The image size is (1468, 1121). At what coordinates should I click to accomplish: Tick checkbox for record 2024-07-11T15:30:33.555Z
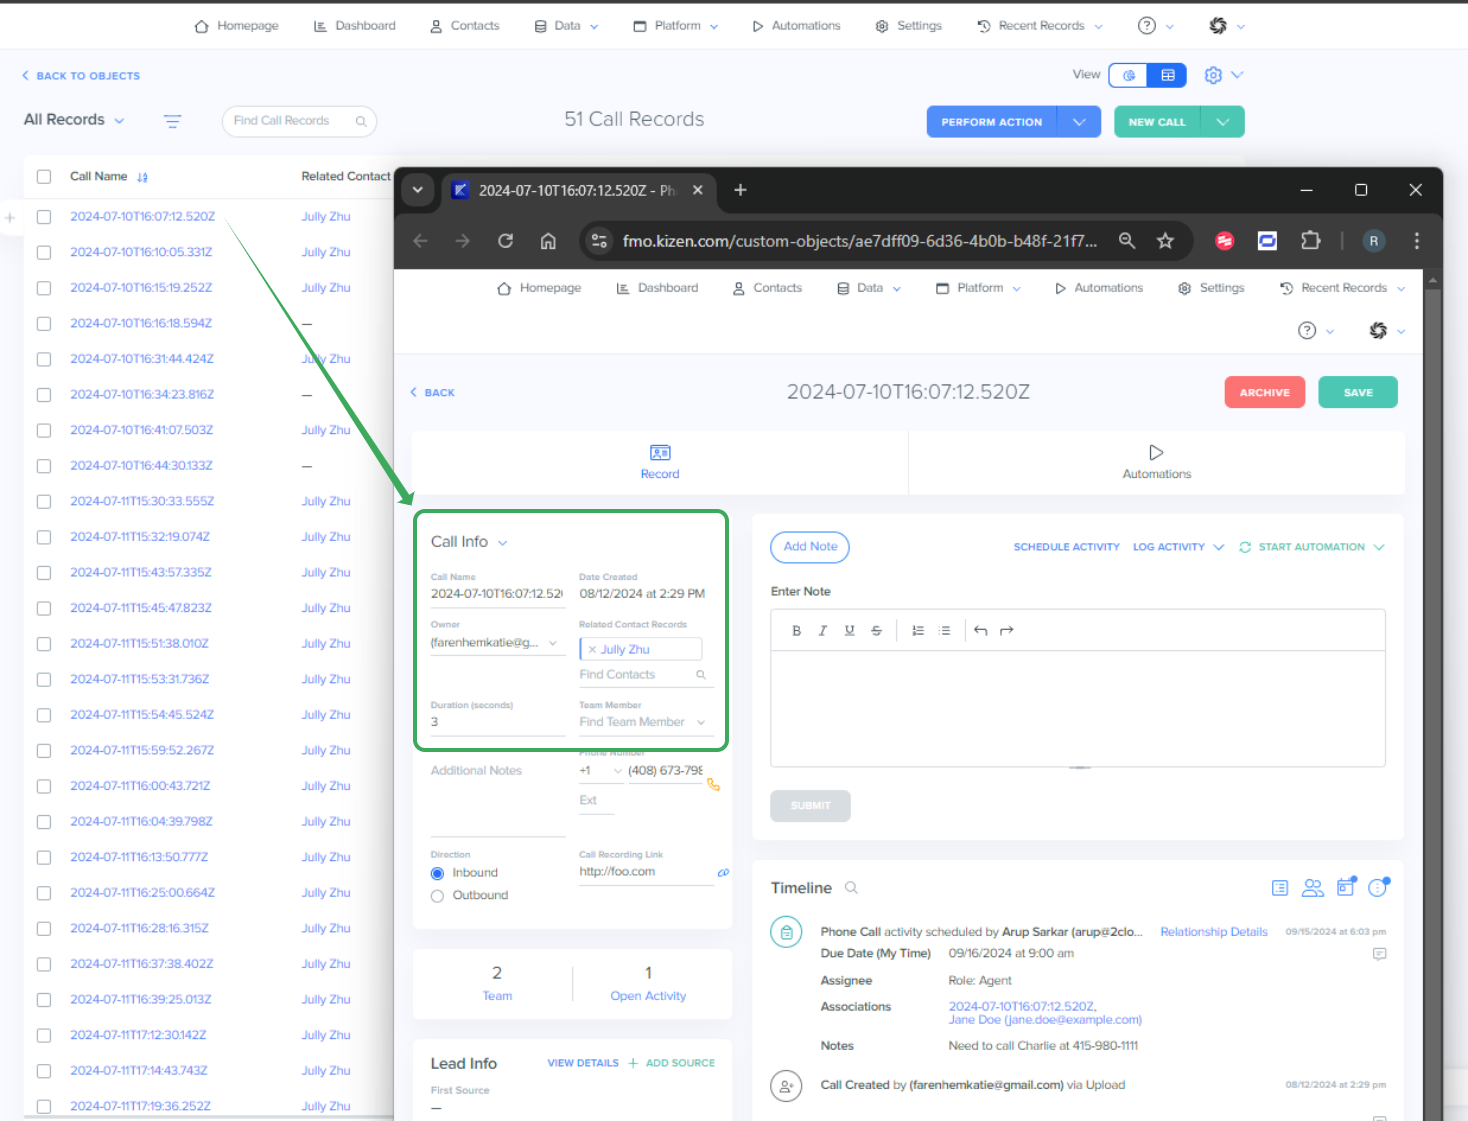click(44, 502)
